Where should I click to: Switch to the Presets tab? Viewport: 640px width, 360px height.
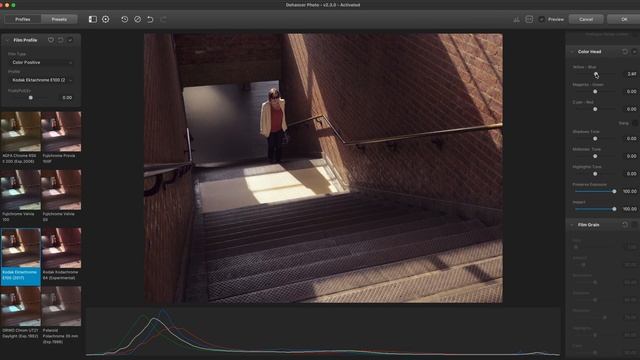[x=59, y=19]
